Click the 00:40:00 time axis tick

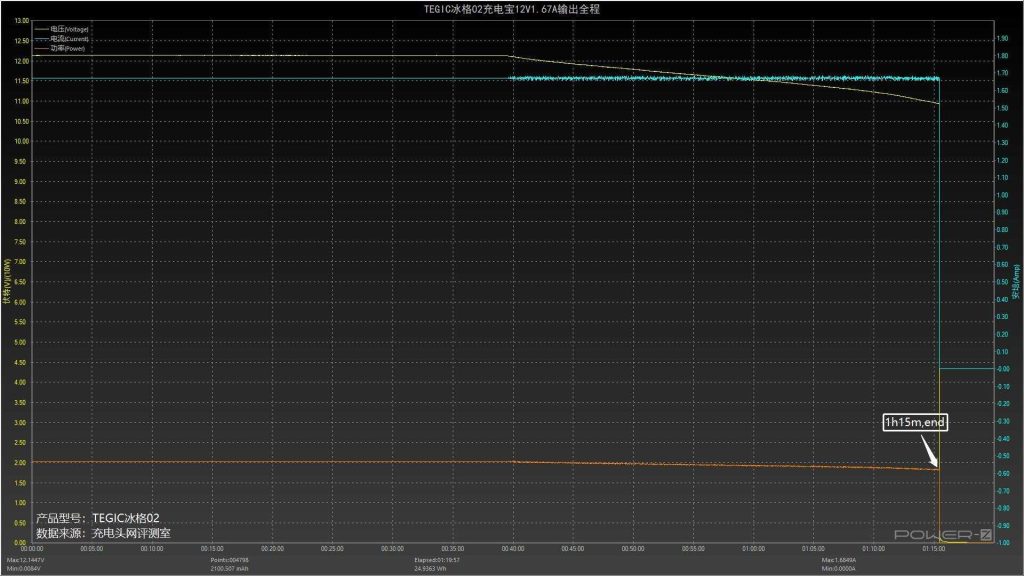(513, 549)
